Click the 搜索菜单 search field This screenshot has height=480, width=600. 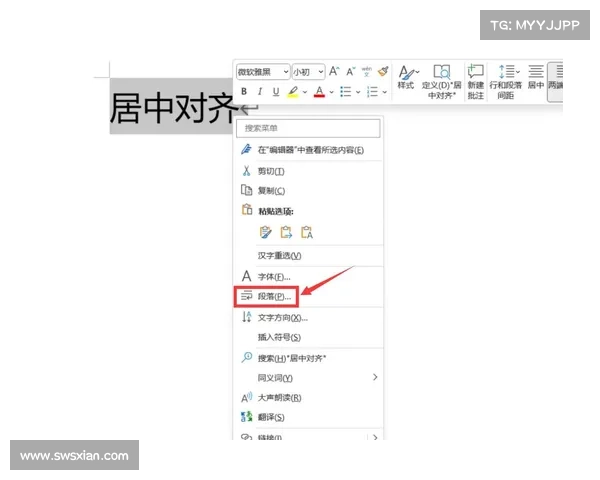point(308,128)
